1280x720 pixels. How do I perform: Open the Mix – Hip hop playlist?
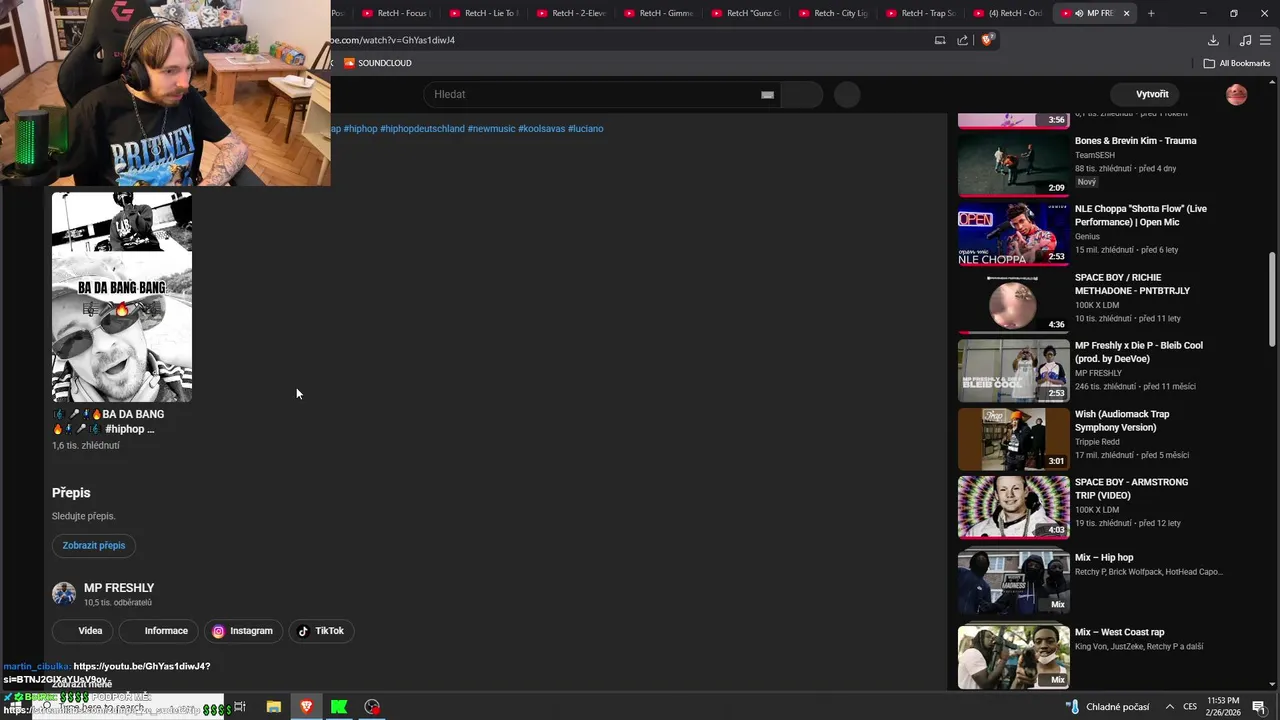[x=1104, y=558]
